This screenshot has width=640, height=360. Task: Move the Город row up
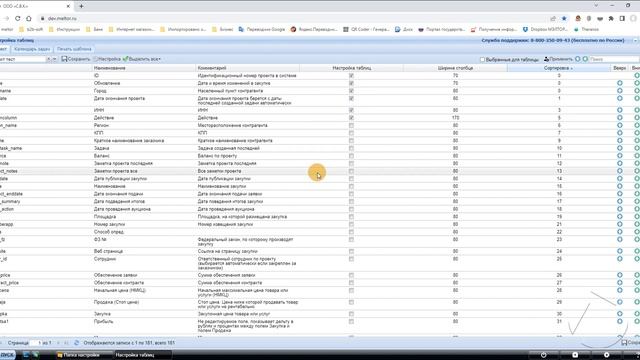620,91
